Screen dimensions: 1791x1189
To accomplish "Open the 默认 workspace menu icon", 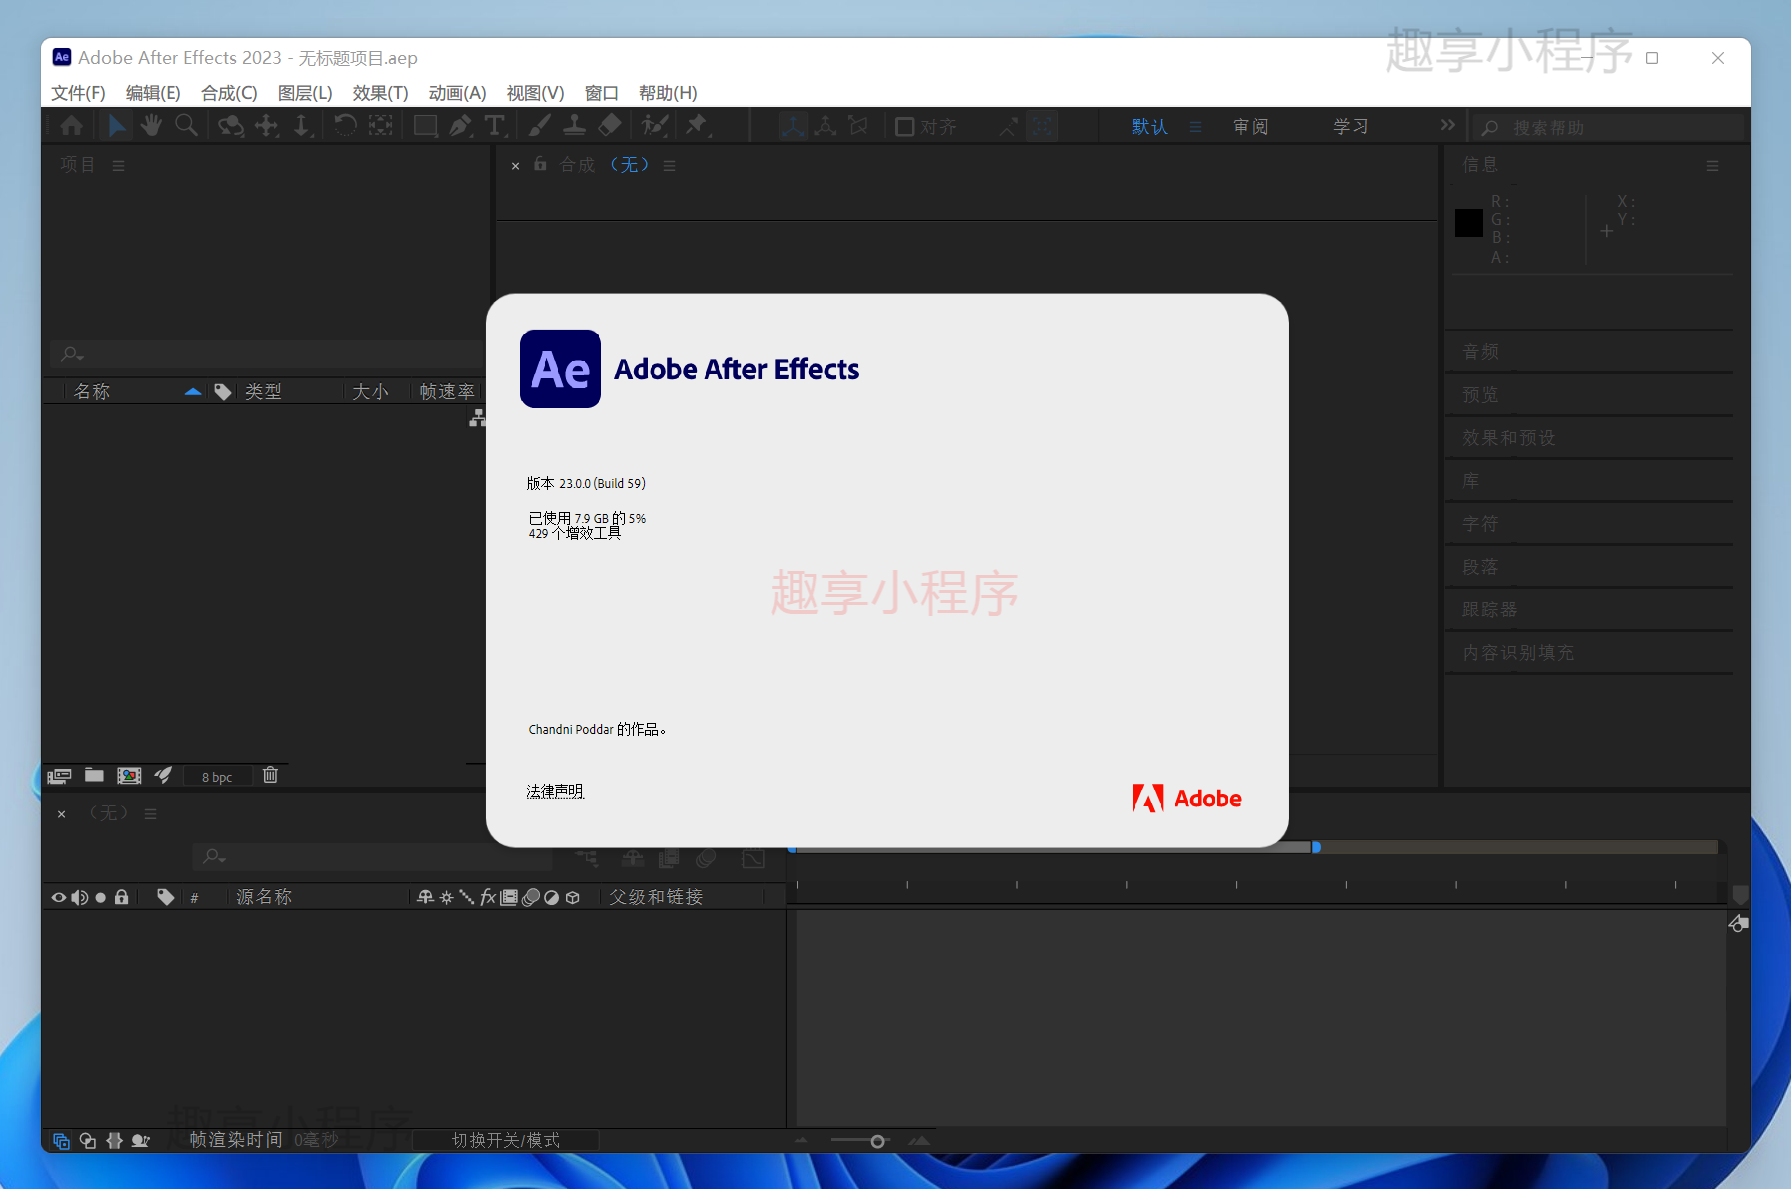I will (1195, 127).
